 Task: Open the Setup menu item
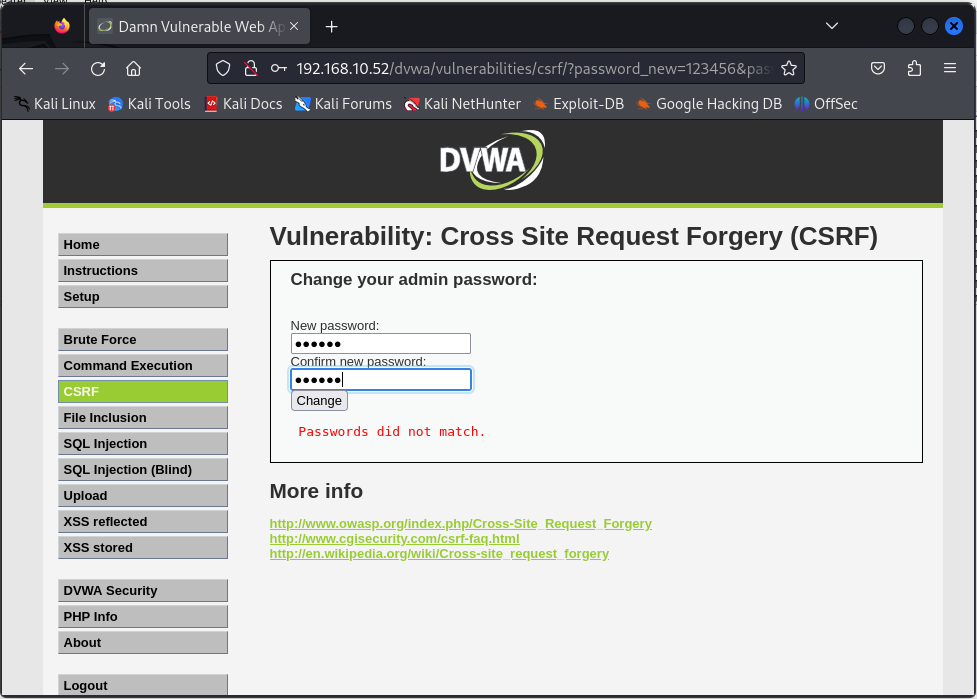pyautogui.click(x=143, y=297)
